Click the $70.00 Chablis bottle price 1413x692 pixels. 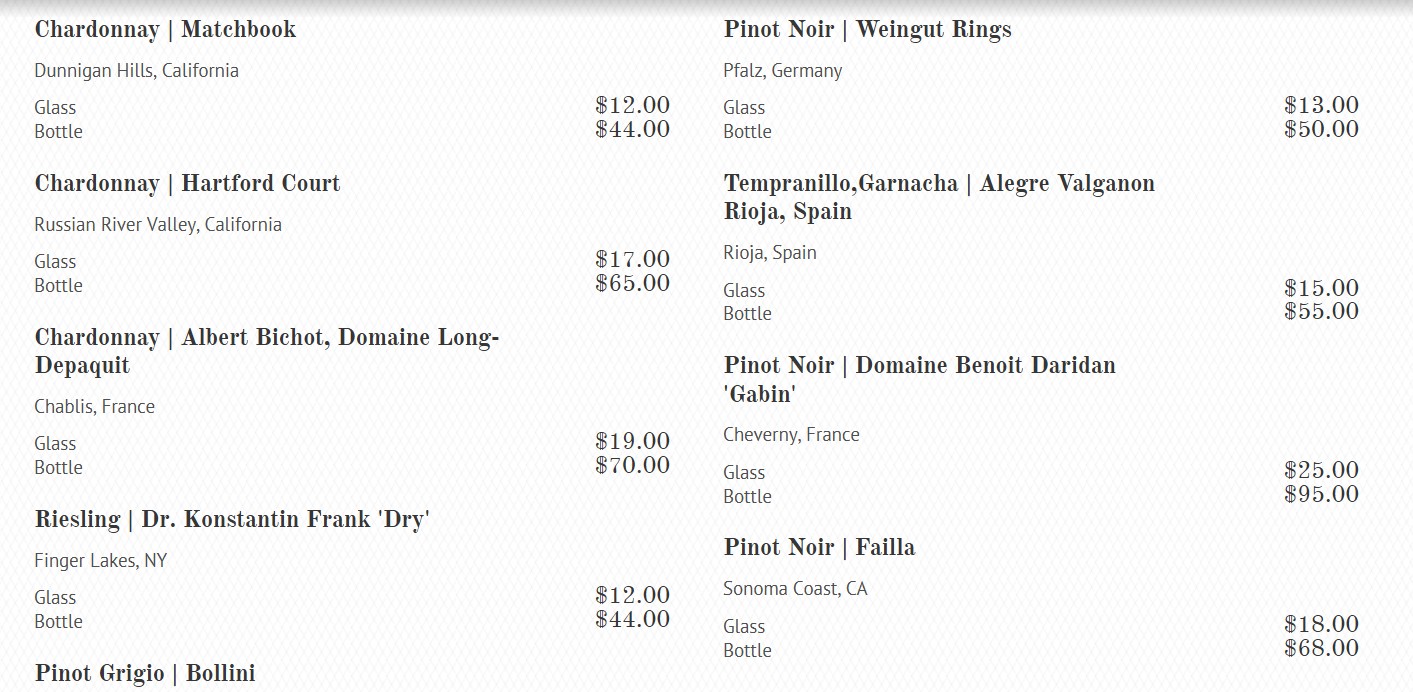point(632,466)
